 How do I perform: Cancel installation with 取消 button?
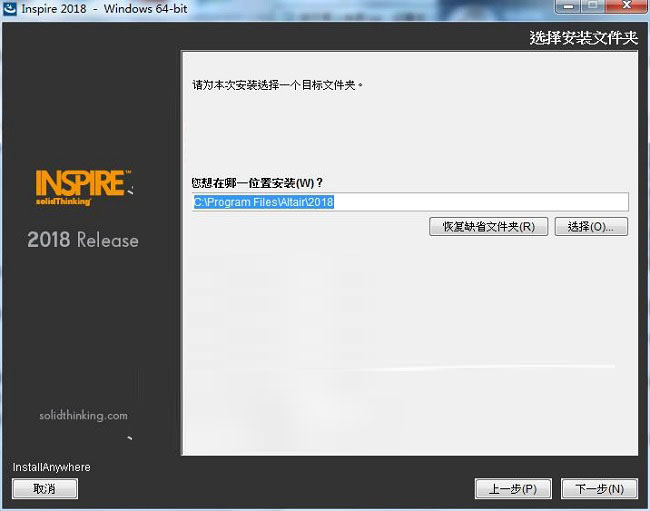click(x=45, y=489)
